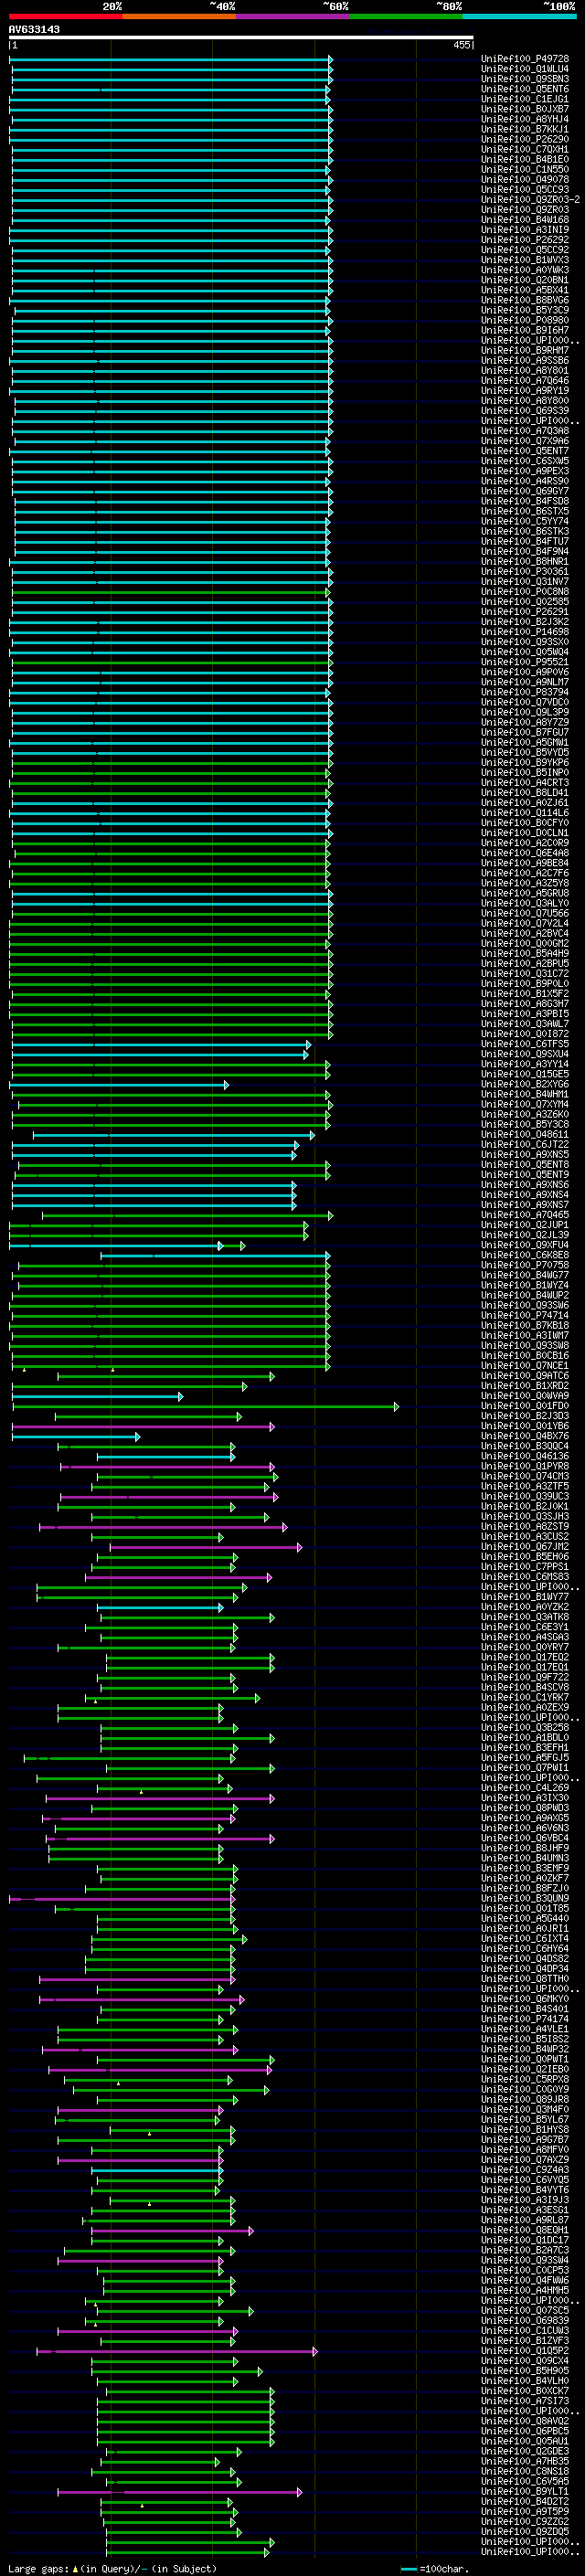The height and width of the screenshot is (2576, 585).
Task: Open hit UniRef100_Q9SBN3
Action: pos(525,79)
